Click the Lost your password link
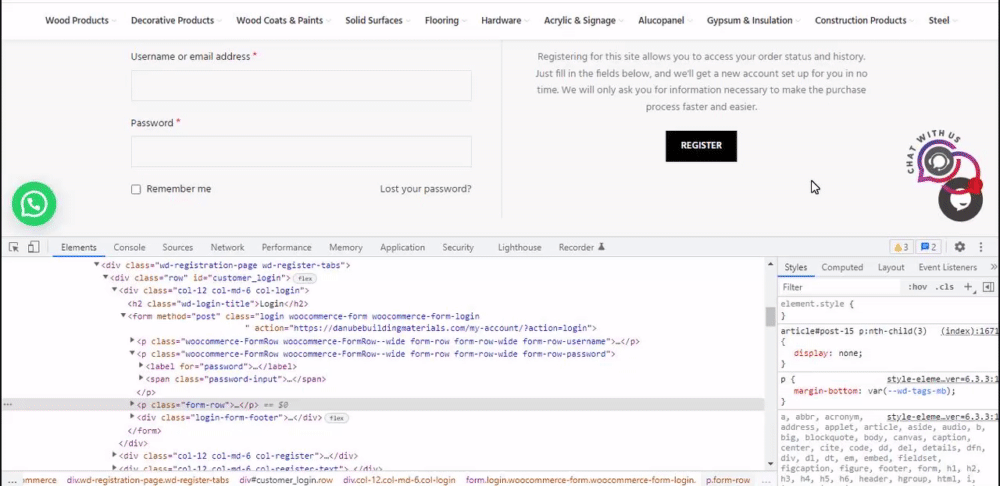1000x486 pixels. (425, 189)
